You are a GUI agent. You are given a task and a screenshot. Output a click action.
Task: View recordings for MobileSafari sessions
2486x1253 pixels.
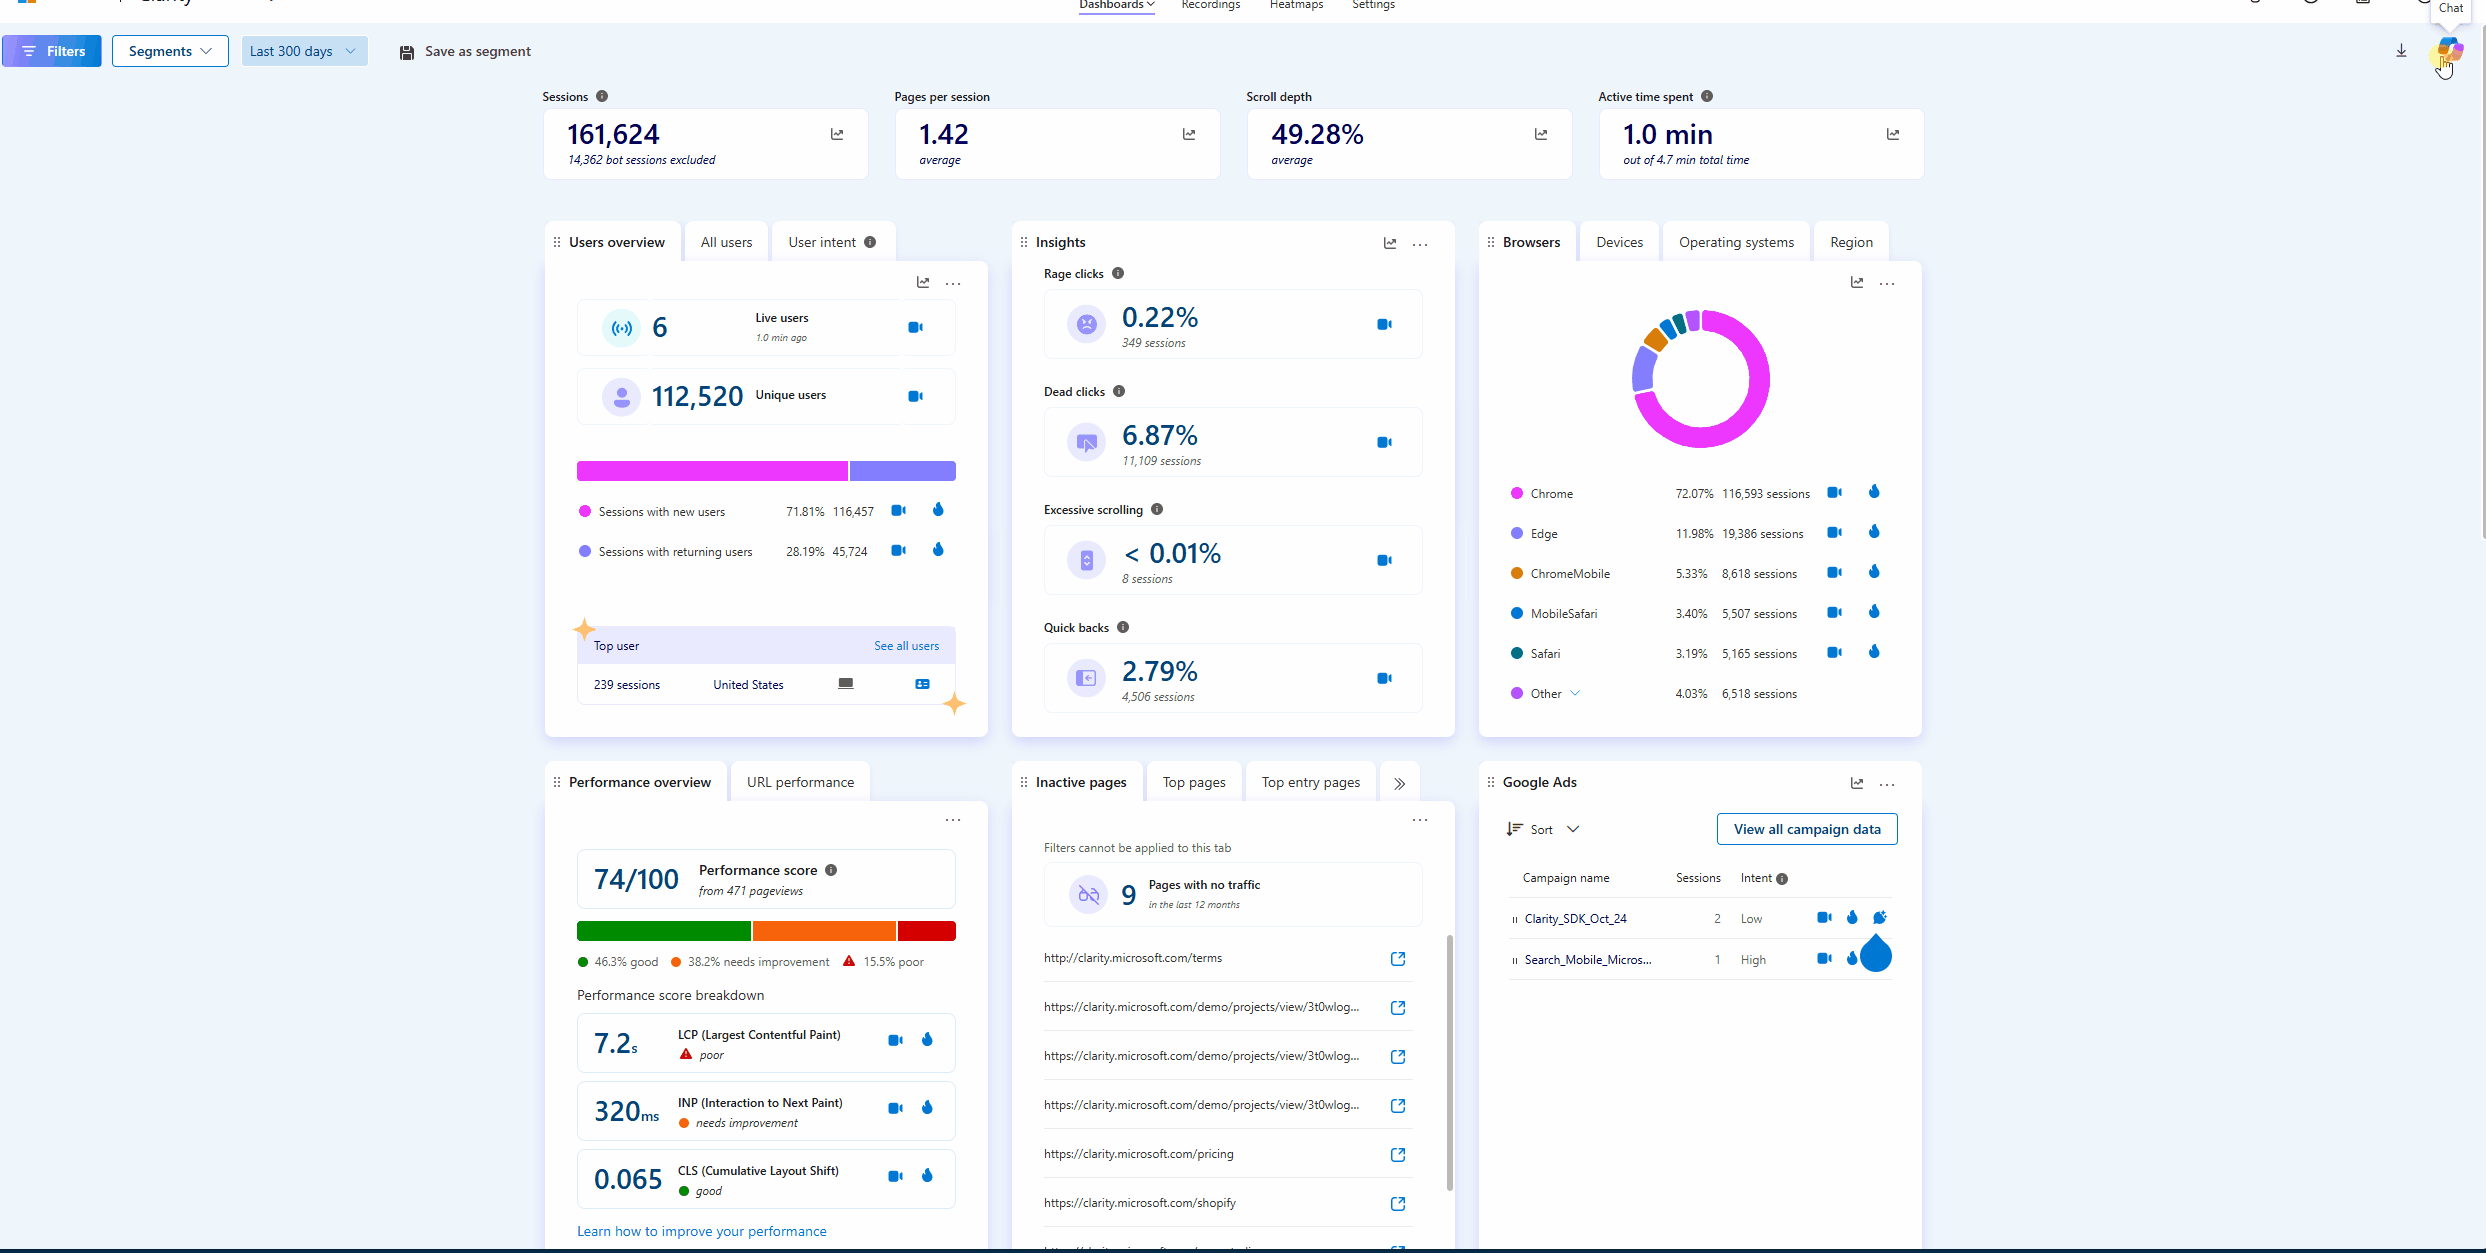click(x=1835, y=612)
